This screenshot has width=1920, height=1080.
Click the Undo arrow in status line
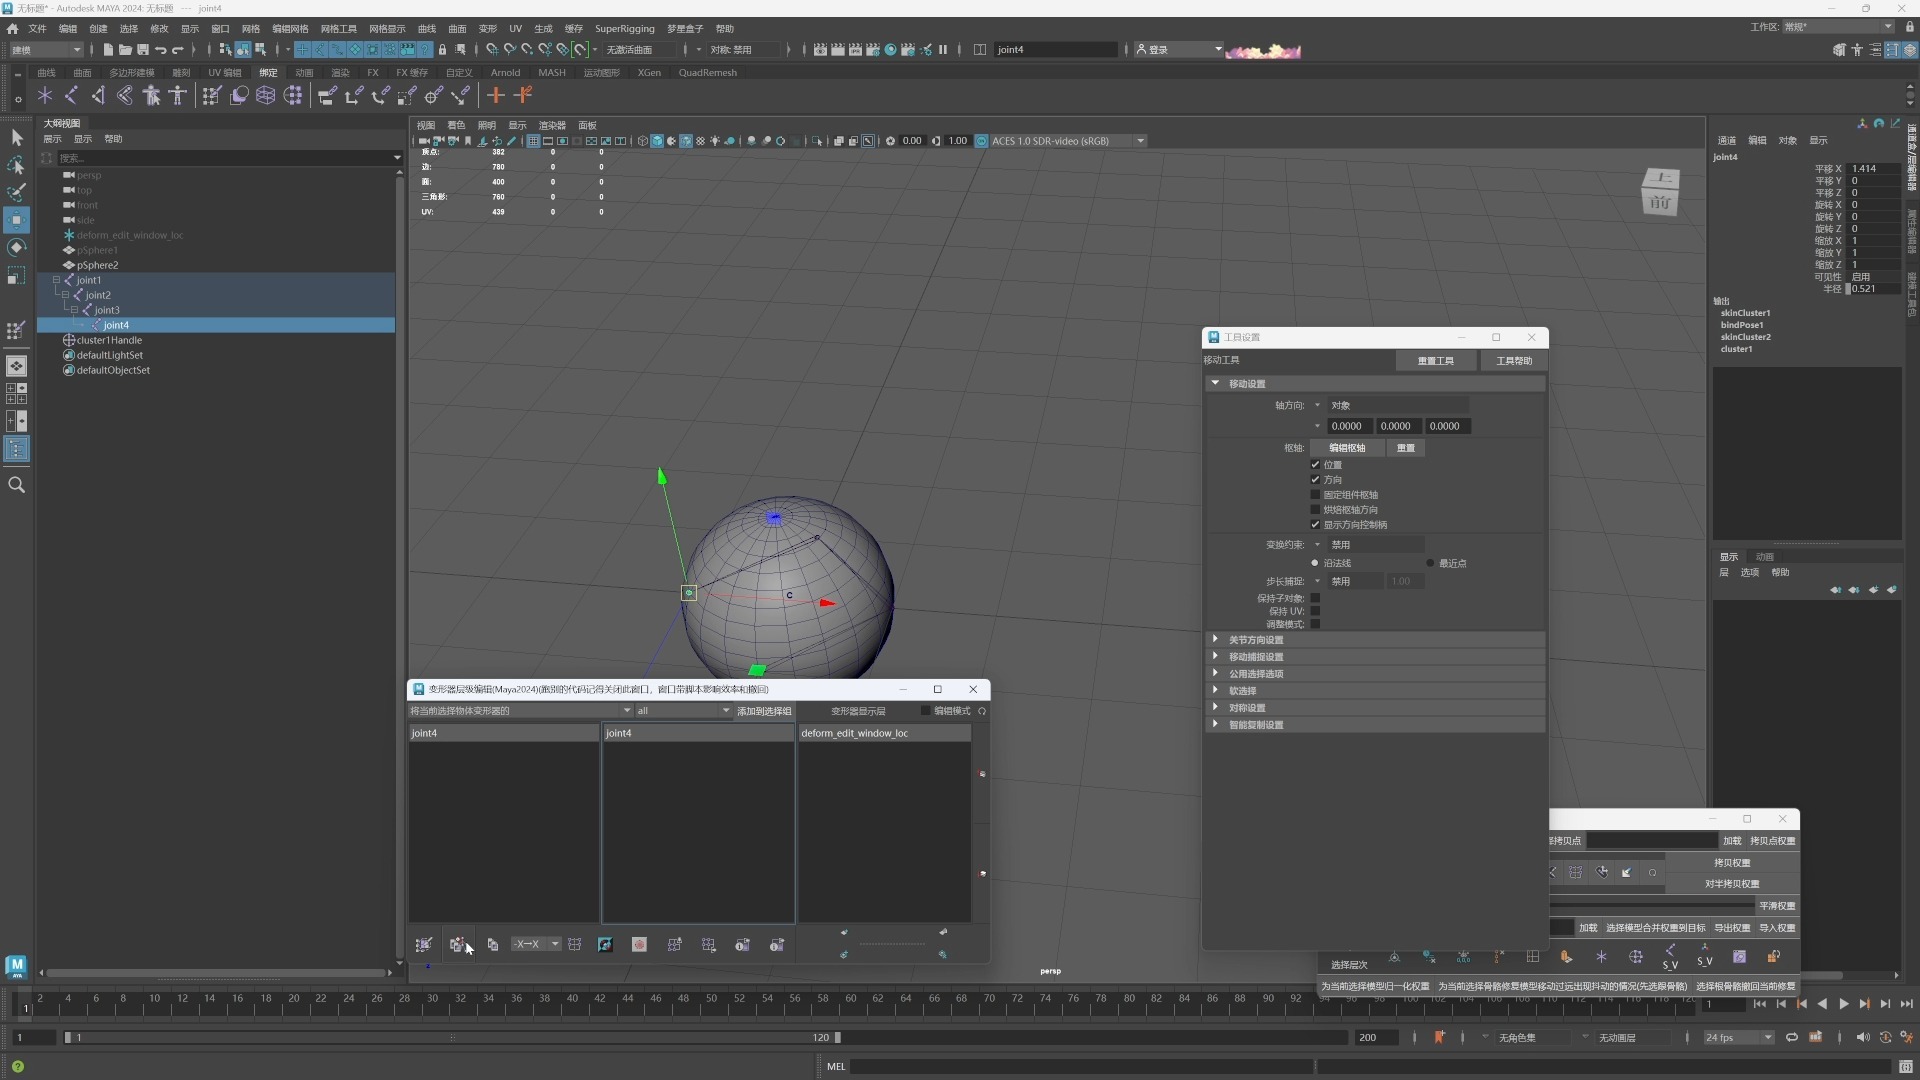tap(160, 49)
